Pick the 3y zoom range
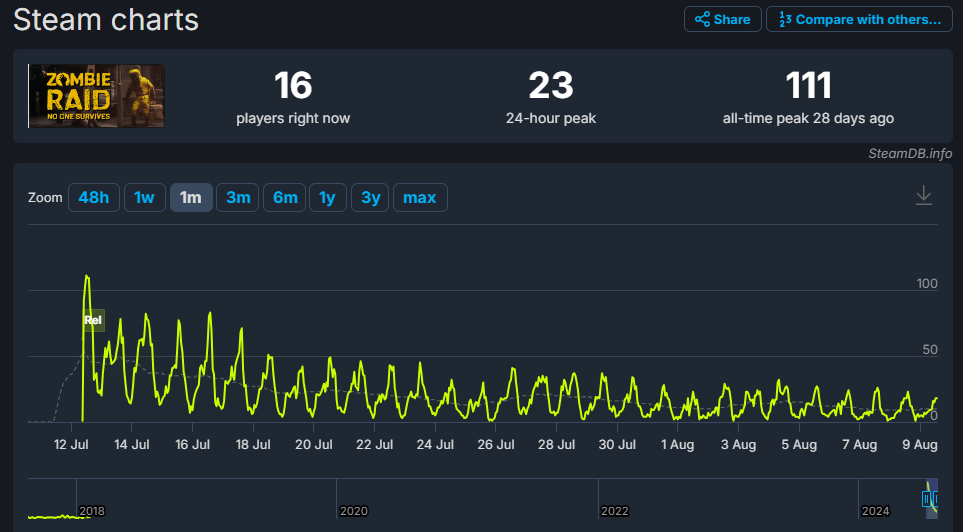This screenshot has width=963, height=532. 370,197
